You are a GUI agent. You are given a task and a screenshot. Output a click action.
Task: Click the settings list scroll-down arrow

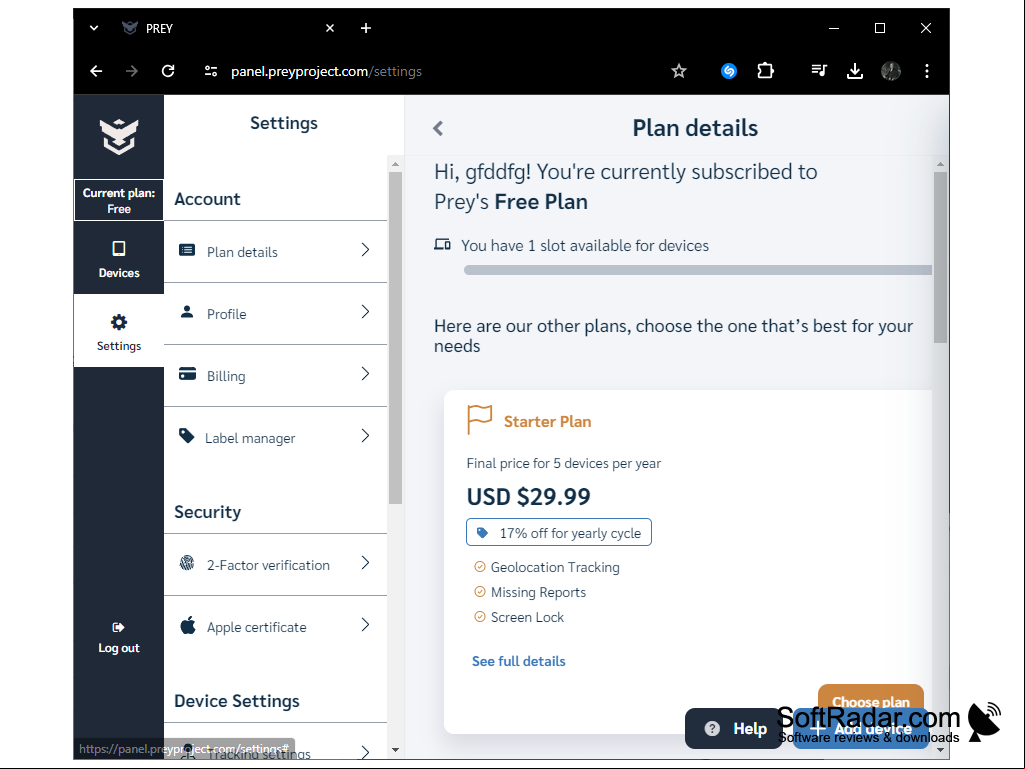point(395,750)
